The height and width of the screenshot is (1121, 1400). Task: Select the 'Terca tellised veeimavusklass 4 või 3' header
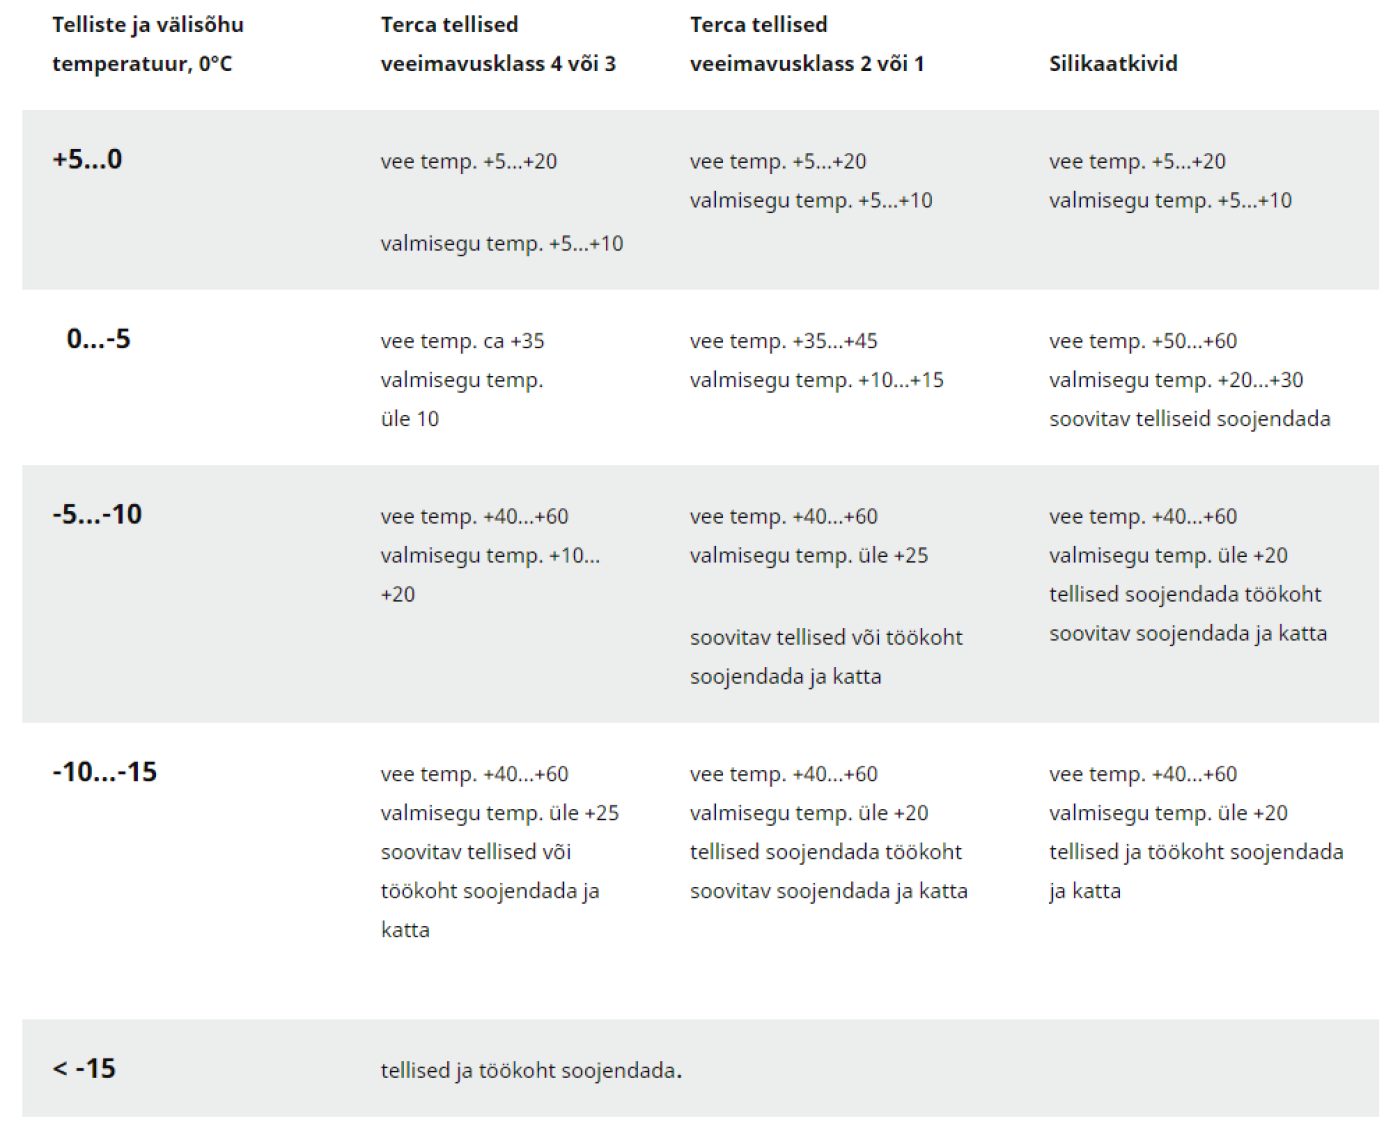498,44
